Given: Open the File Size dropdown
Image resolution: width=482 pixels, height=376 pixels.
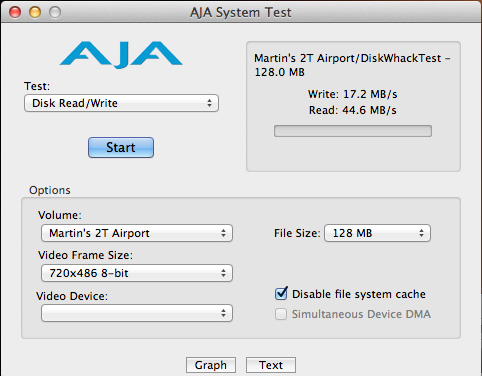Looking at the screenshot, I should 377,233.
